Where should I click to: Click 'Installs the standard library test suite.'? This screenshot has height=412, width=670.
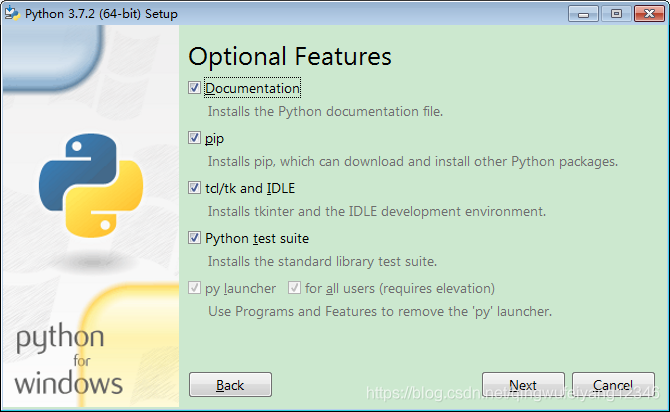tap(322, 262)
